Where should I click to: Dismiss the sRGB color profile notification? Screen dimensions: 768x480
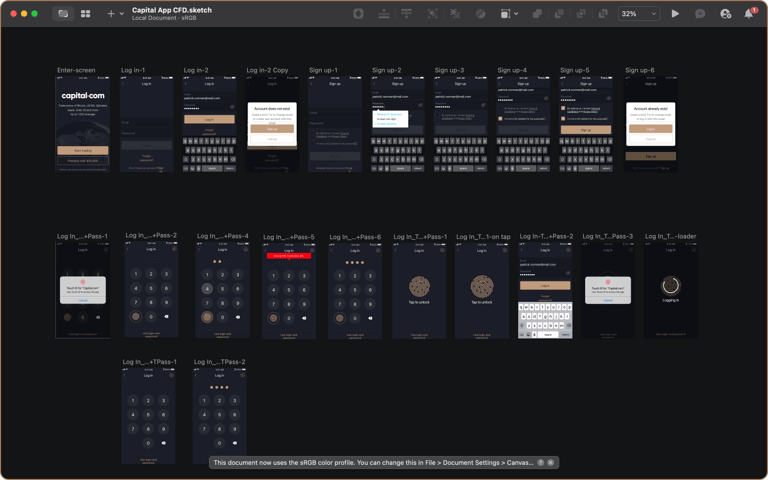[550, 463]
